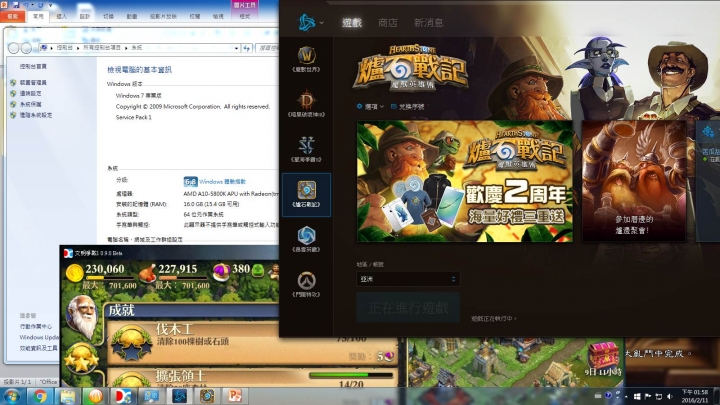Image resolution: width=720 pixels, height=405 pixels.
Task: Open Google Chrome from the taskbar
Action: coord(39,396)
